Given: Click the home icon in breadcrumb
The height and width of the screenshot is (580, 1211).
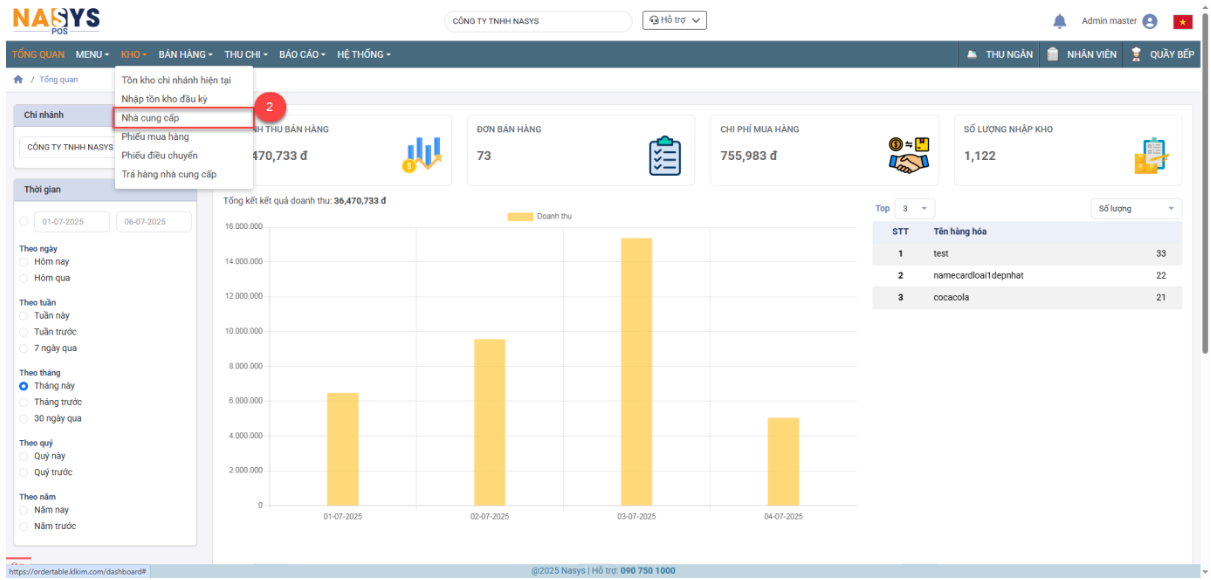Looking at the screenshot, I should point(18,79).
